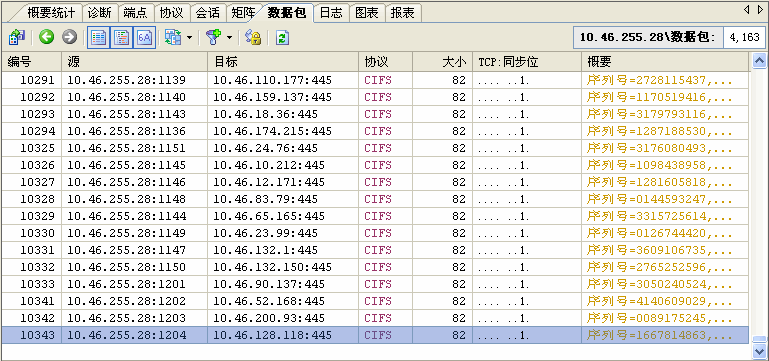769x361 pixels.
Task: Switch to the 日志 tab
Action: click(331, 13)
